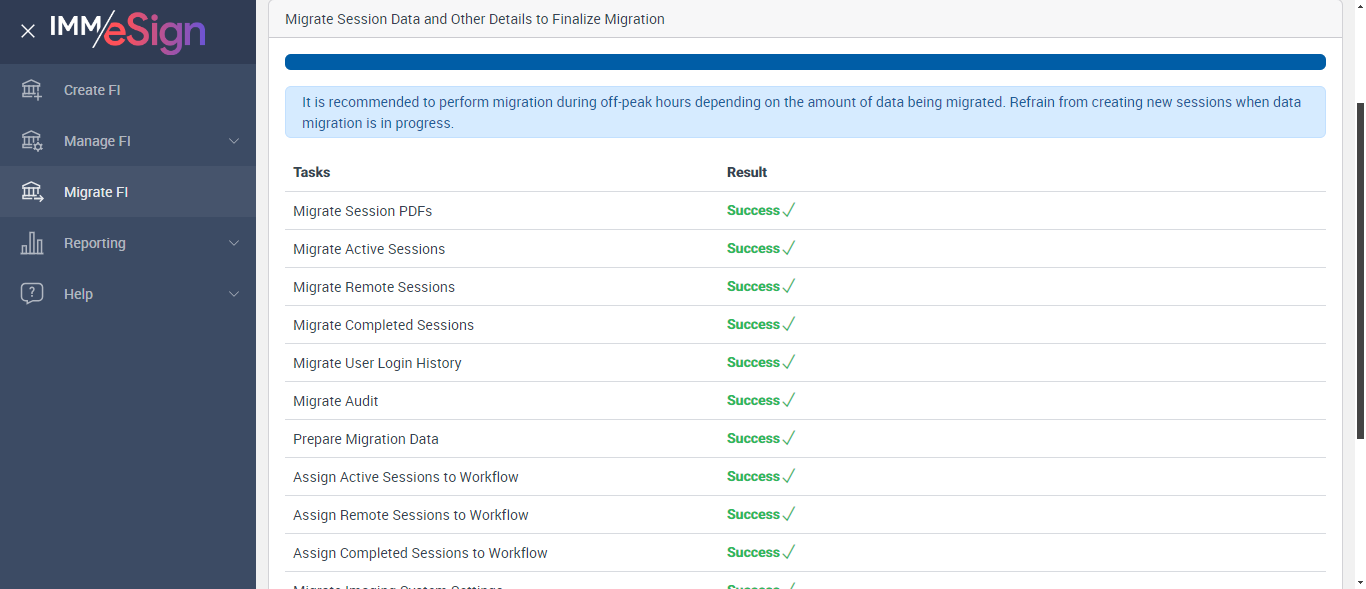The image size is (1366, 589).
Task: Select Assign Remote Sessions to Workflow task
Action: (x=411, y=515)
